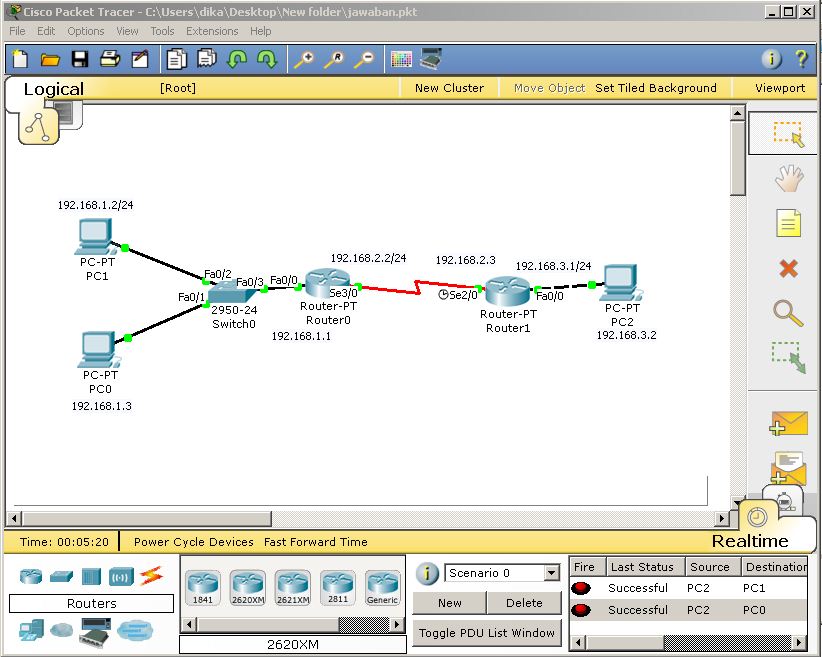Viewport: 822px width, 657px height.
Task: Fire the PC2 to PC1 PDU
Action: click(581, 588)
